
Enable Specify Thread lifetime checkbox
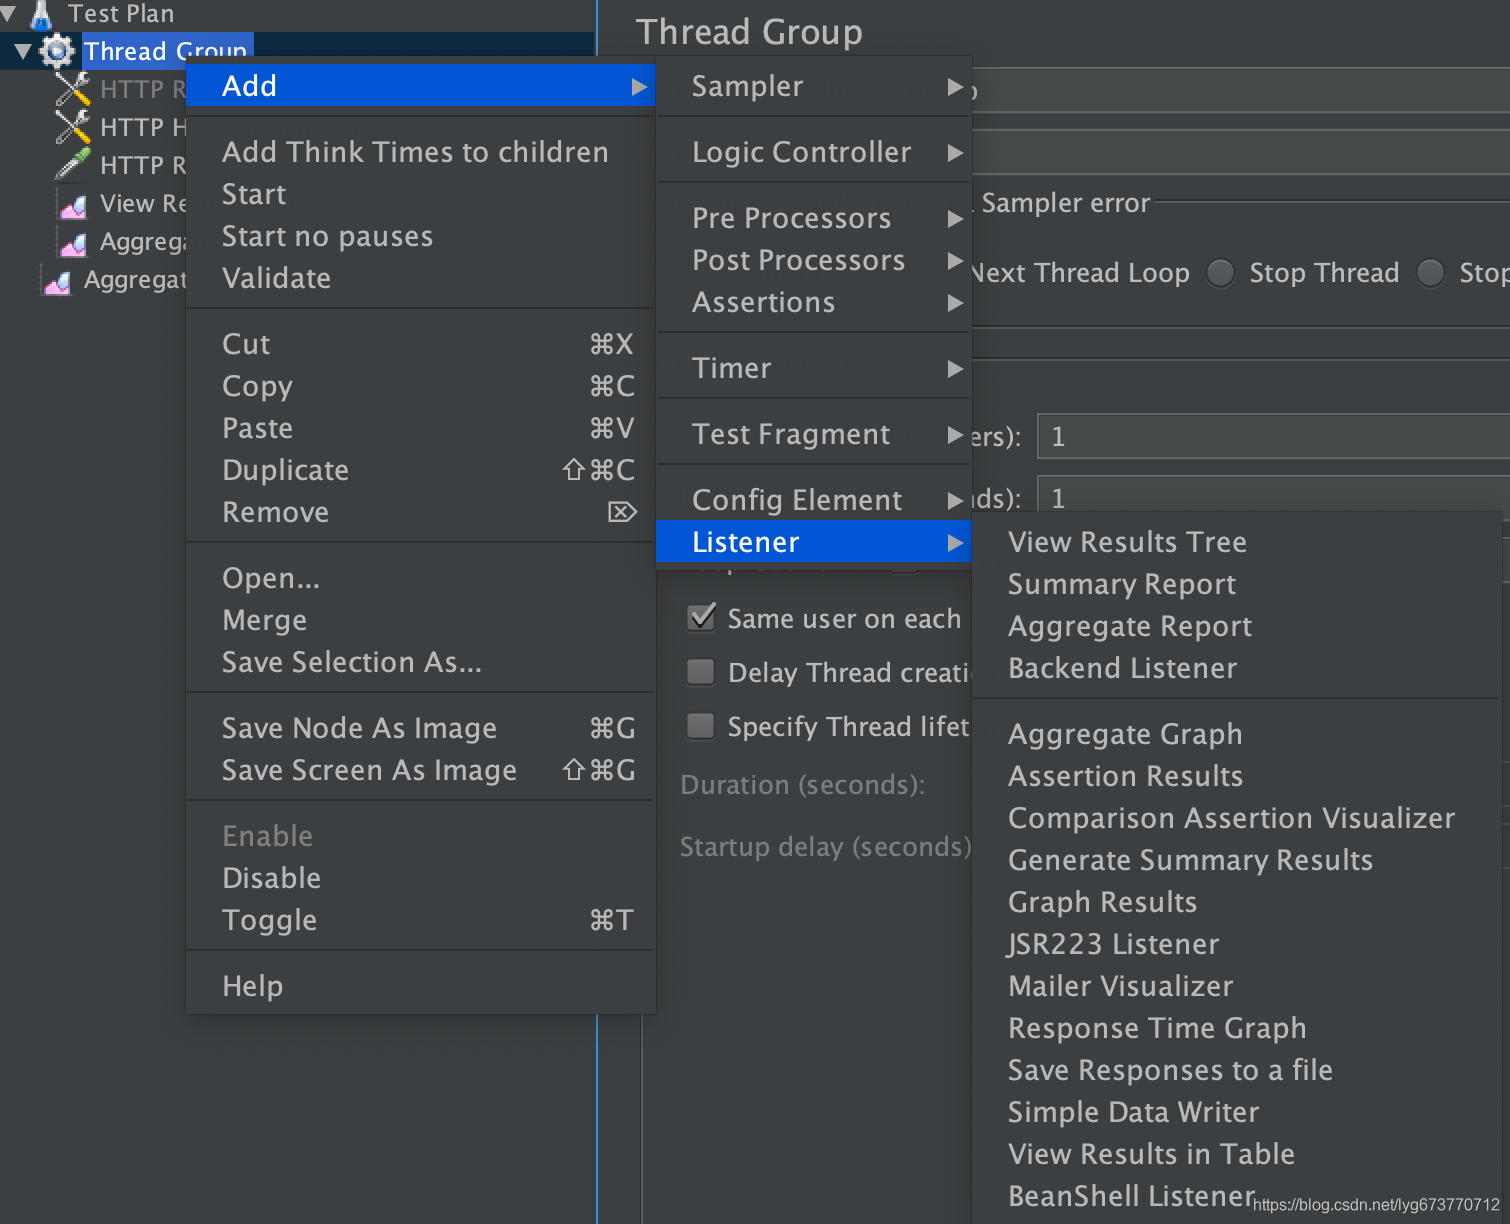coord(701,726)
